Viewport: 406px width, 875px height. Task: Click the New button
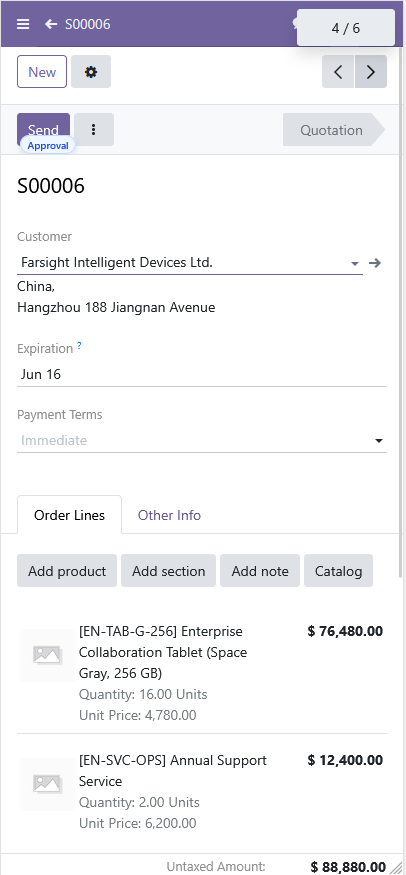pyautogui.click(x=42, y=71)
